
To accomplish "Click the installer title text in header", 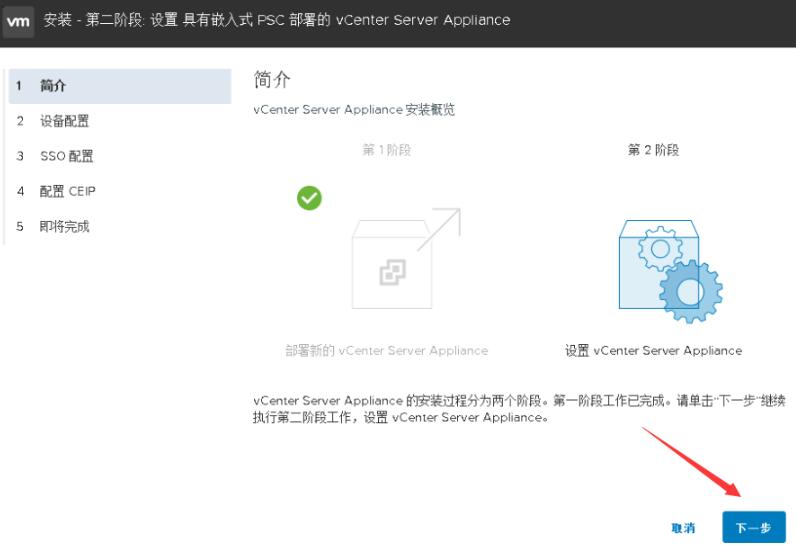I will 277,20.
